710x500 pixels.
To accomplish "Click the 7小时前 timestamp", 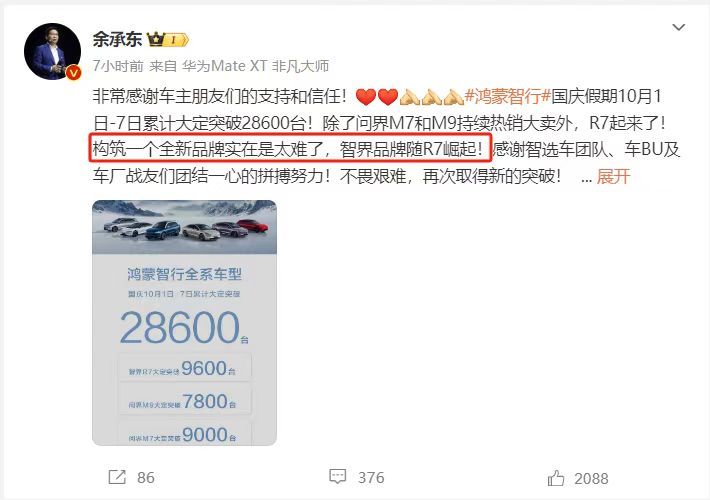I will 118,66.
